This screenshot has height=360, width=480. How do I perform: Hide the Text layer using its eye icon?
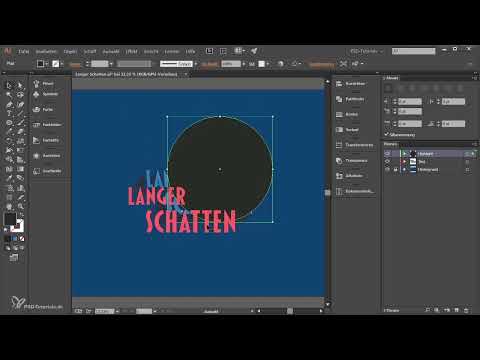(387, 161)
